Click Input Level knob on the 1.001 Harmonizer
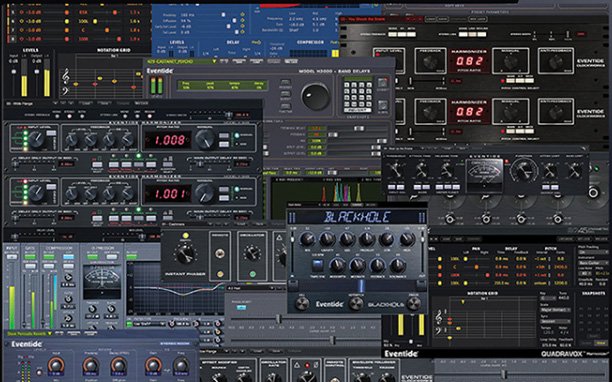 (x=37, y=193)
